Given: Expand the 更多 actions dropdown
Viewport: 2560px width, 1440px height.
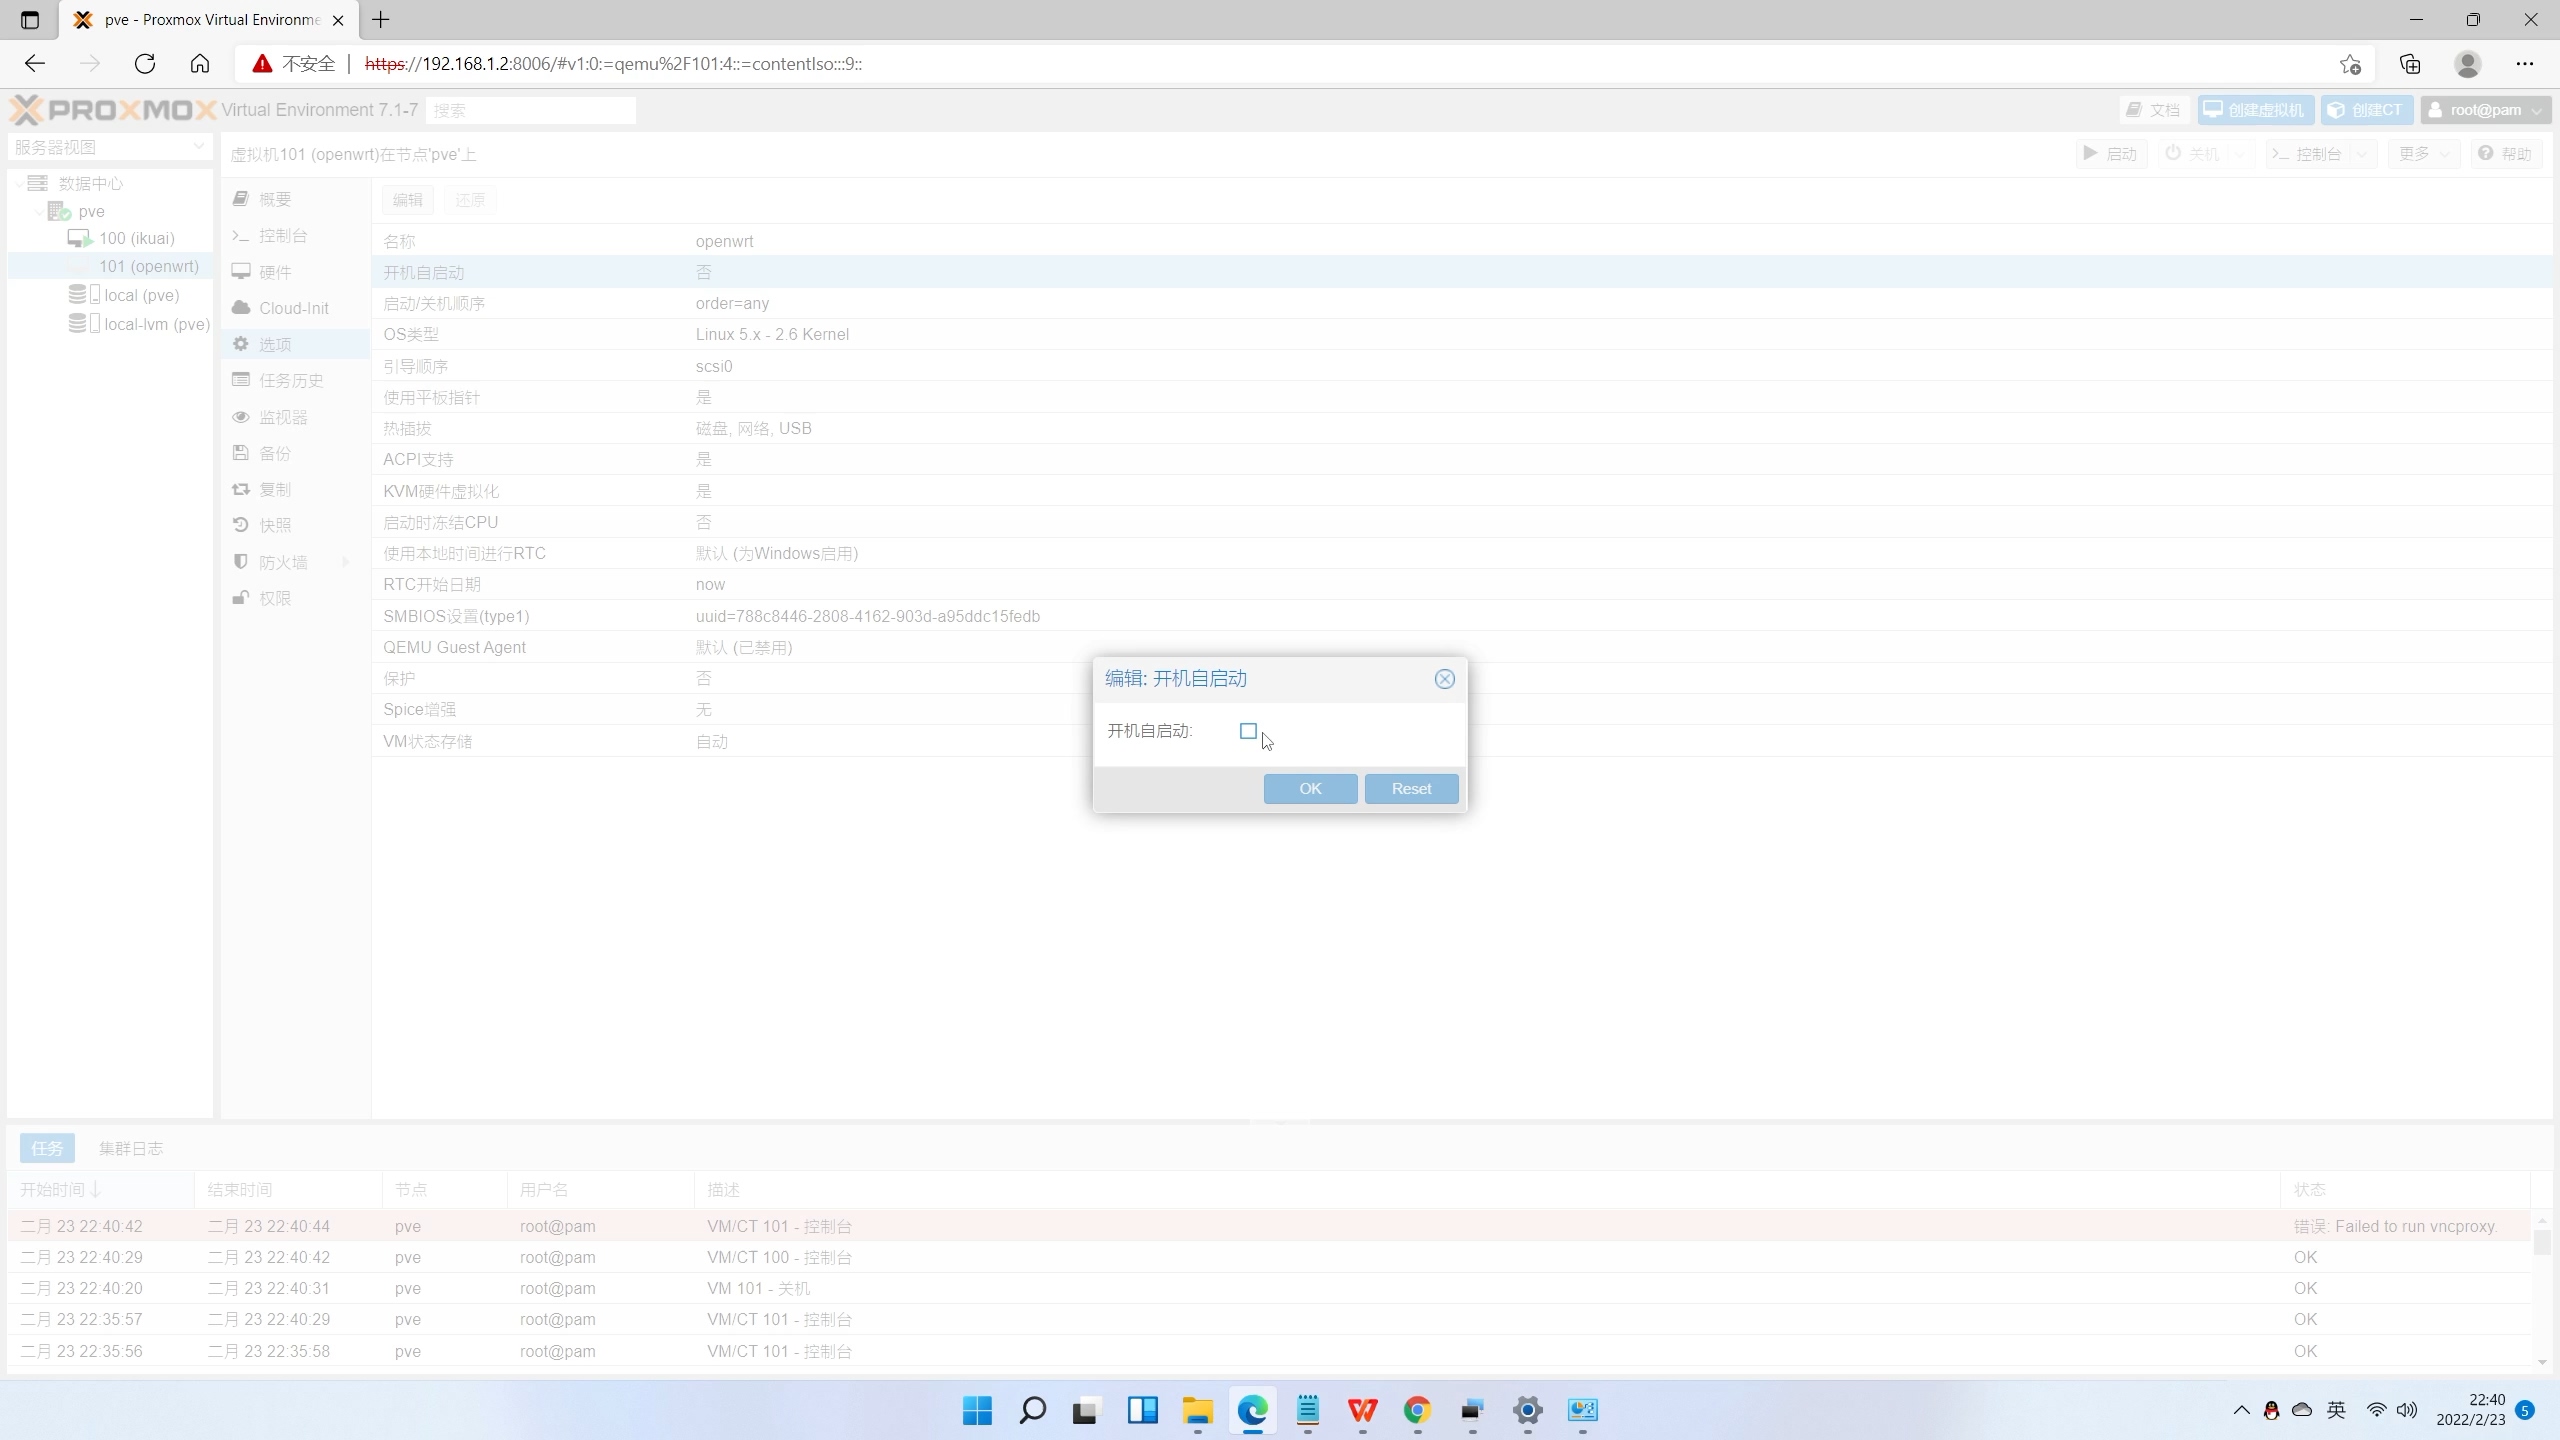Looking at the screenshot, I should tap(2422, 154).
